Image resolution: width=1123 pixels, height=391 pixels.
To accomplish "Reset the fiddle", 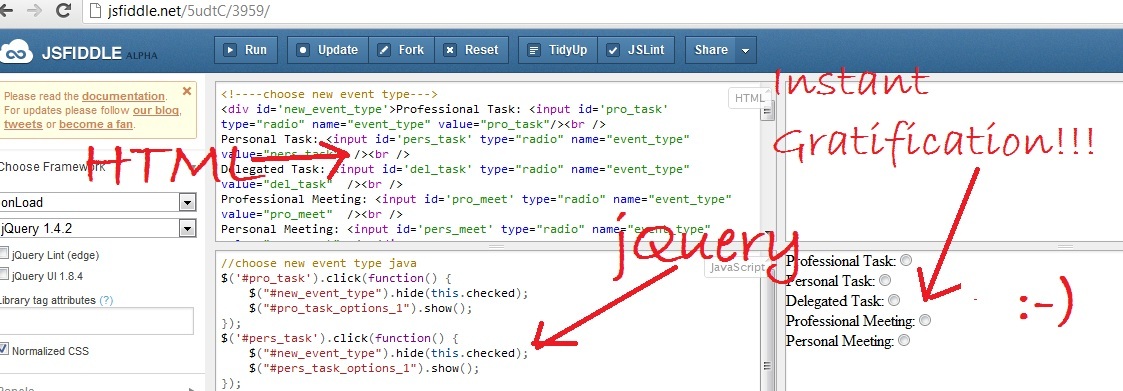I will (x=471, y=50).
